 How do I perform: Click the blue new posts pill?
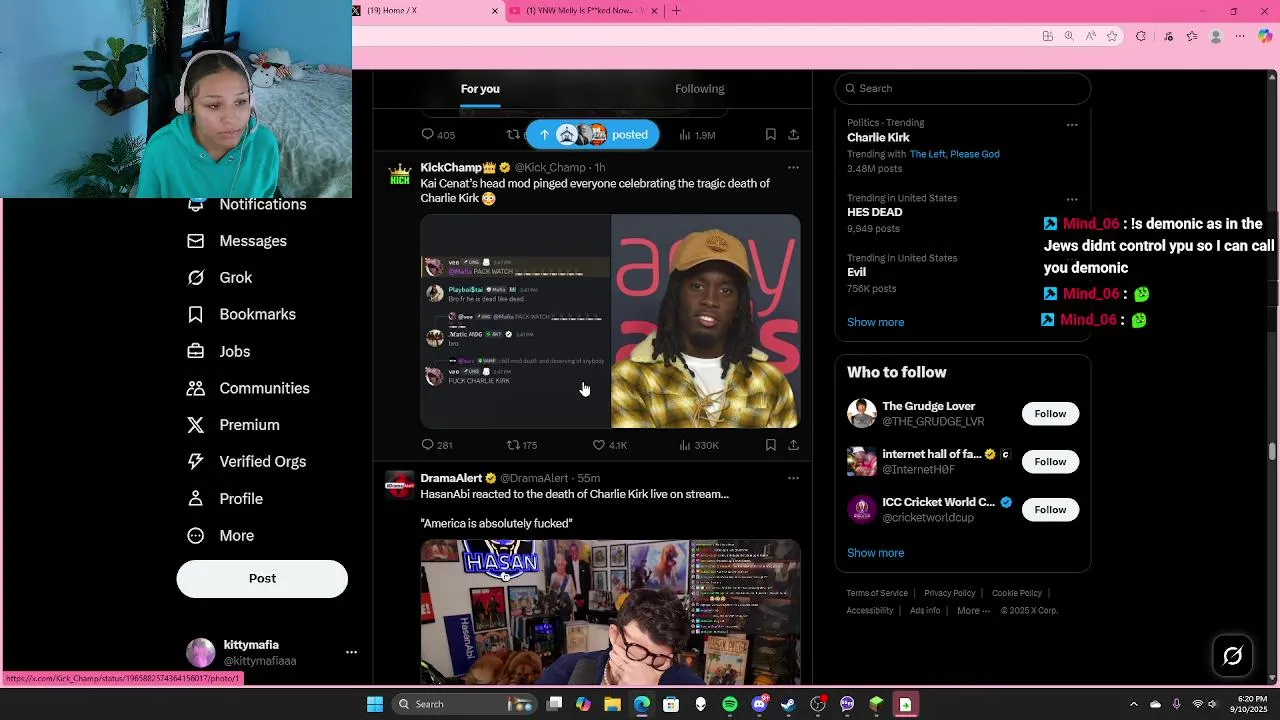(593, 134)
